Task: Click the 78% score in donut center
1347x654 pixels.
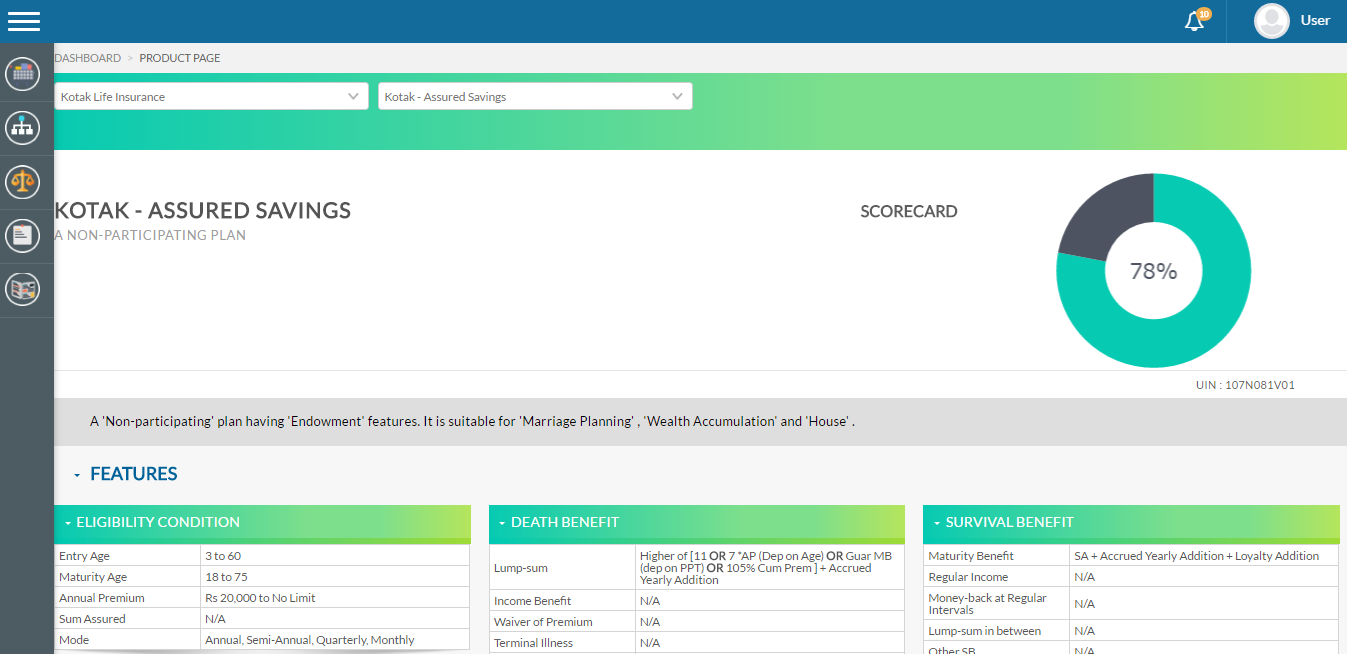Action: [1153, 271]
